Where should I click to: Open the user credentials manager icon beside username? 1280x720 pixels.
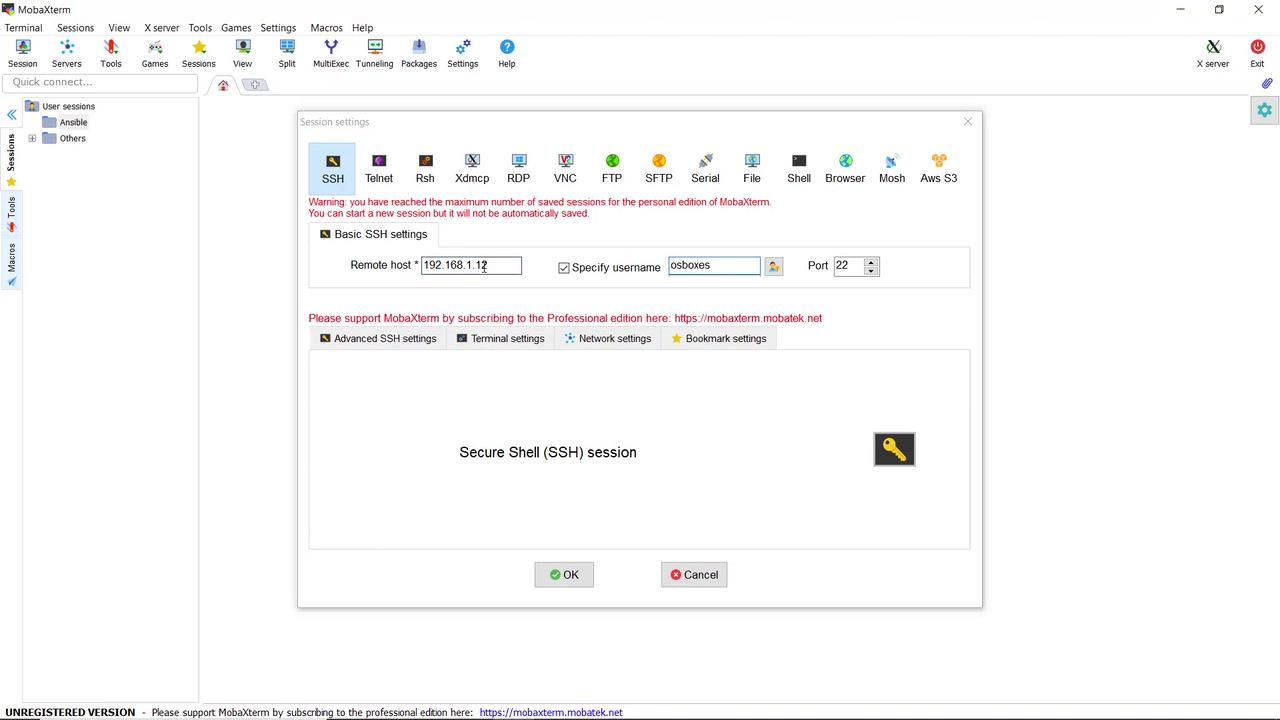(773, 266)
